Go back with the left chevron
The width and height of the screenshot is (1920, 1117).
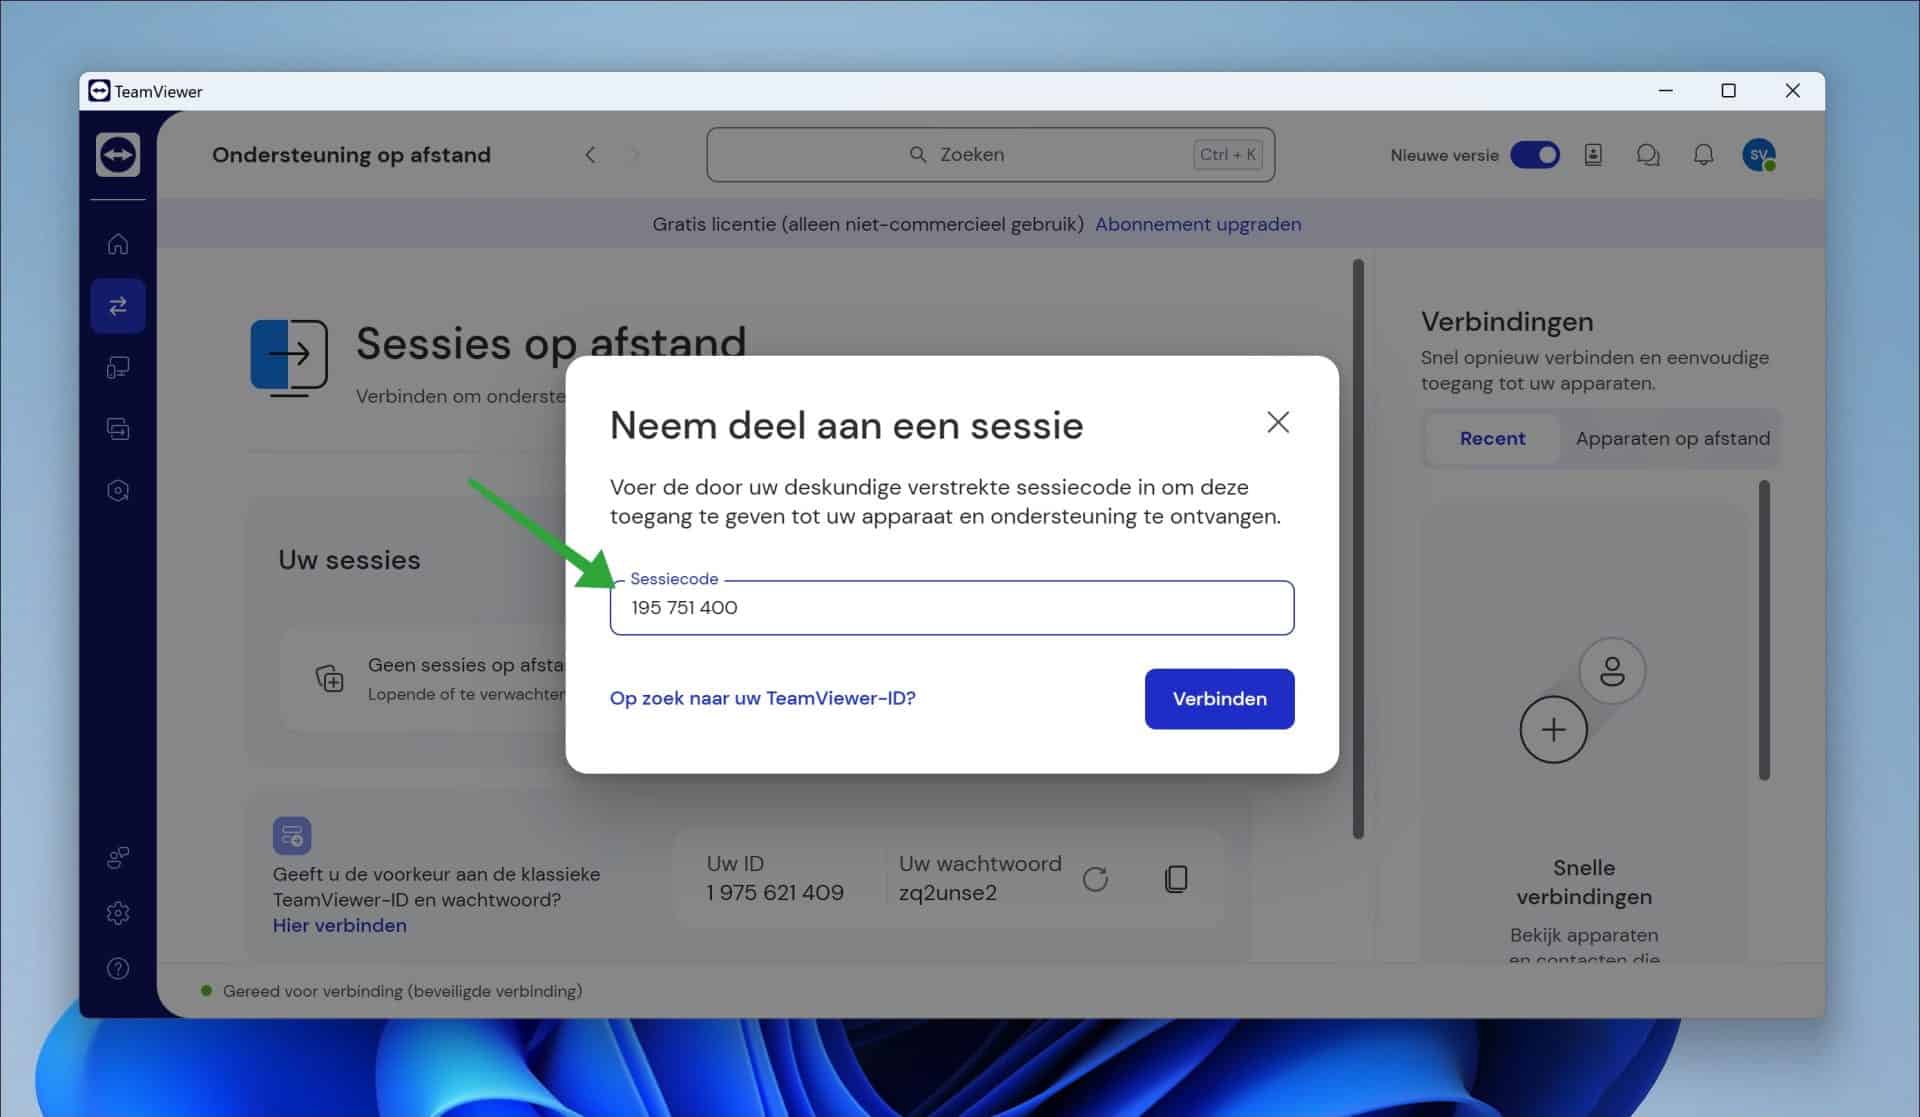590,155
